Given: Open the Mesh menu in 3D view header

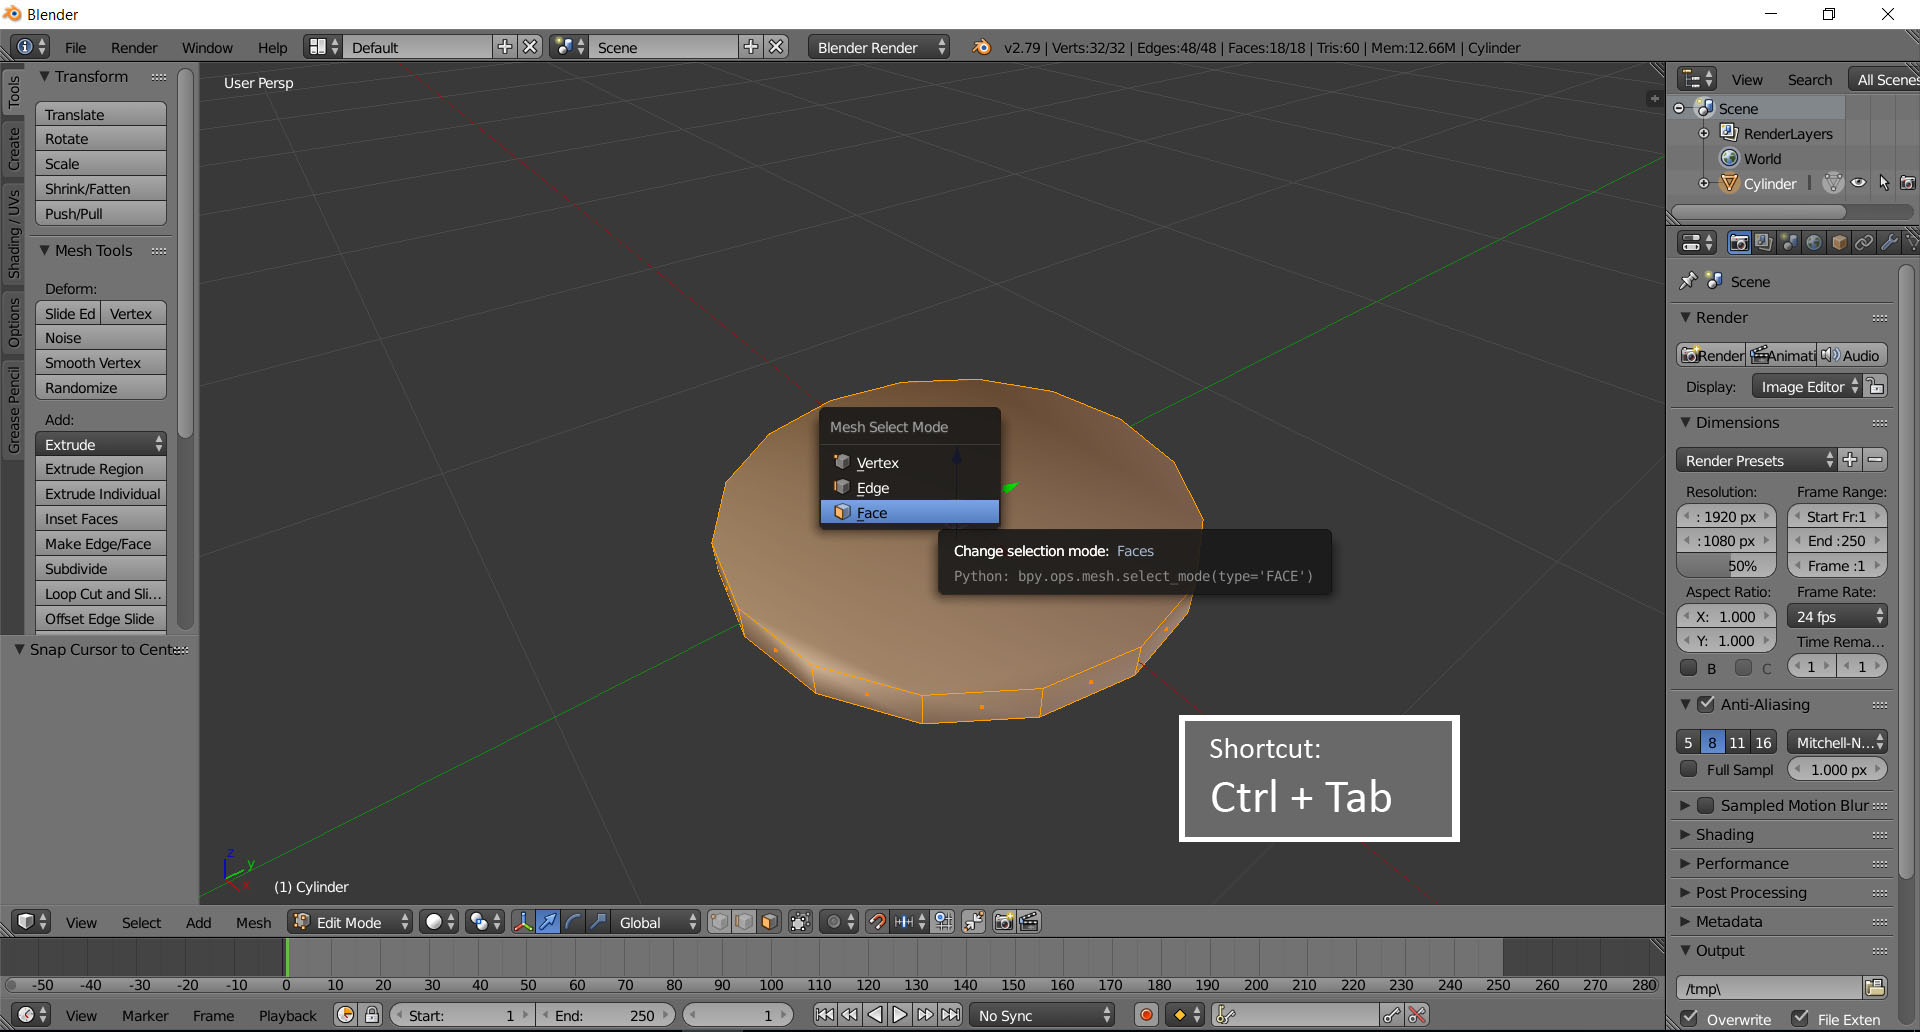Looking at the screenshot, I should [253, 922].
